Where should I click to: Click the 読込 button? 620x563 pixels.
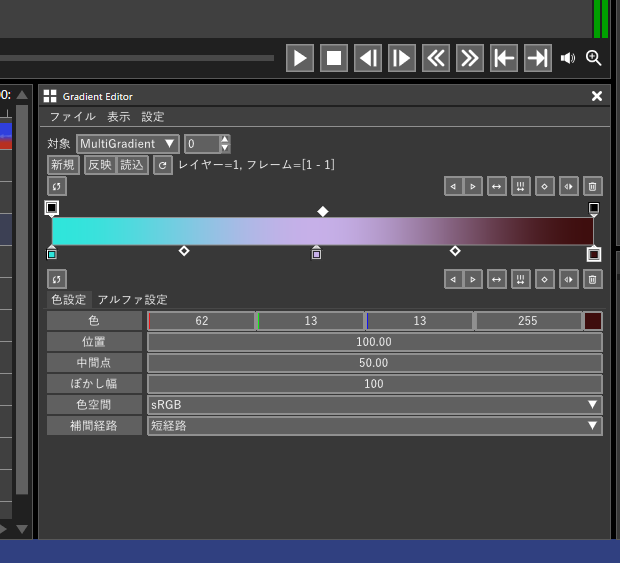pos(132,165)
